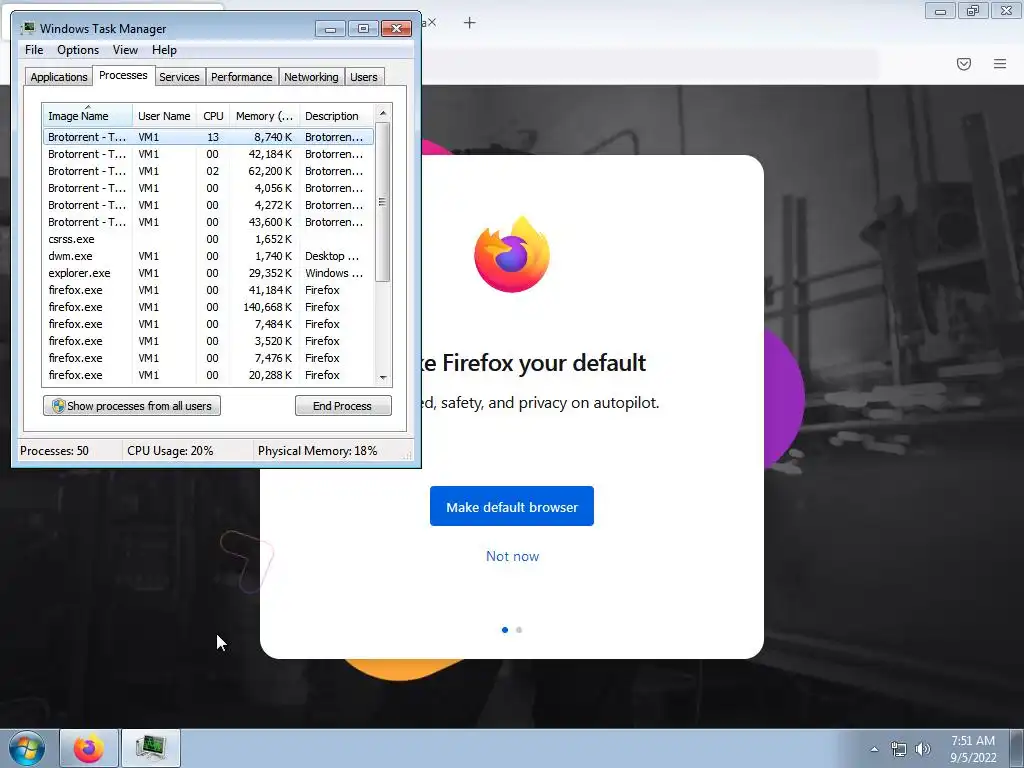Image resolution: width=1024 pixels, height=768 pixels.
Task: Open the View menu in Task Manager
Action: click(125, 50)
